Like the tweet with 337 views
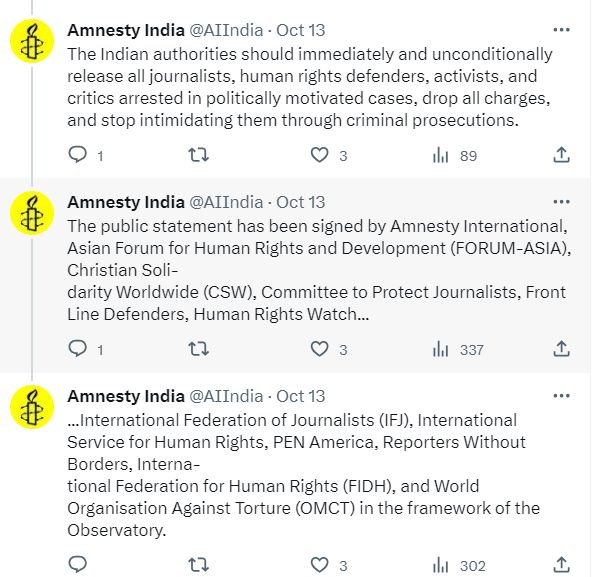Image resolution: width=613 pixels, height=577 pixels. (x=319, y=349)
